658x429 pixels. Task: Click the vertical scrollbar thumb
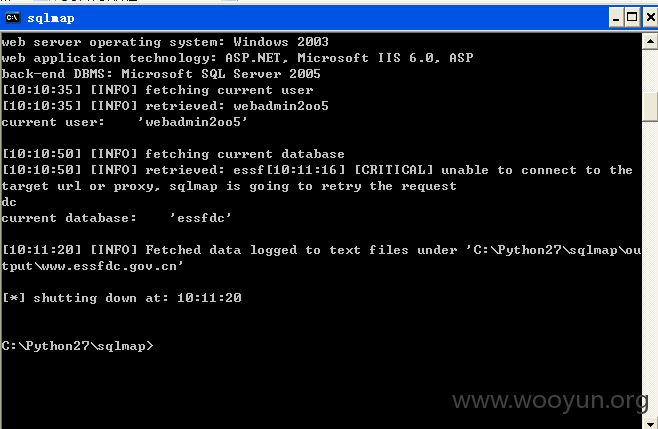pos(650,107)
